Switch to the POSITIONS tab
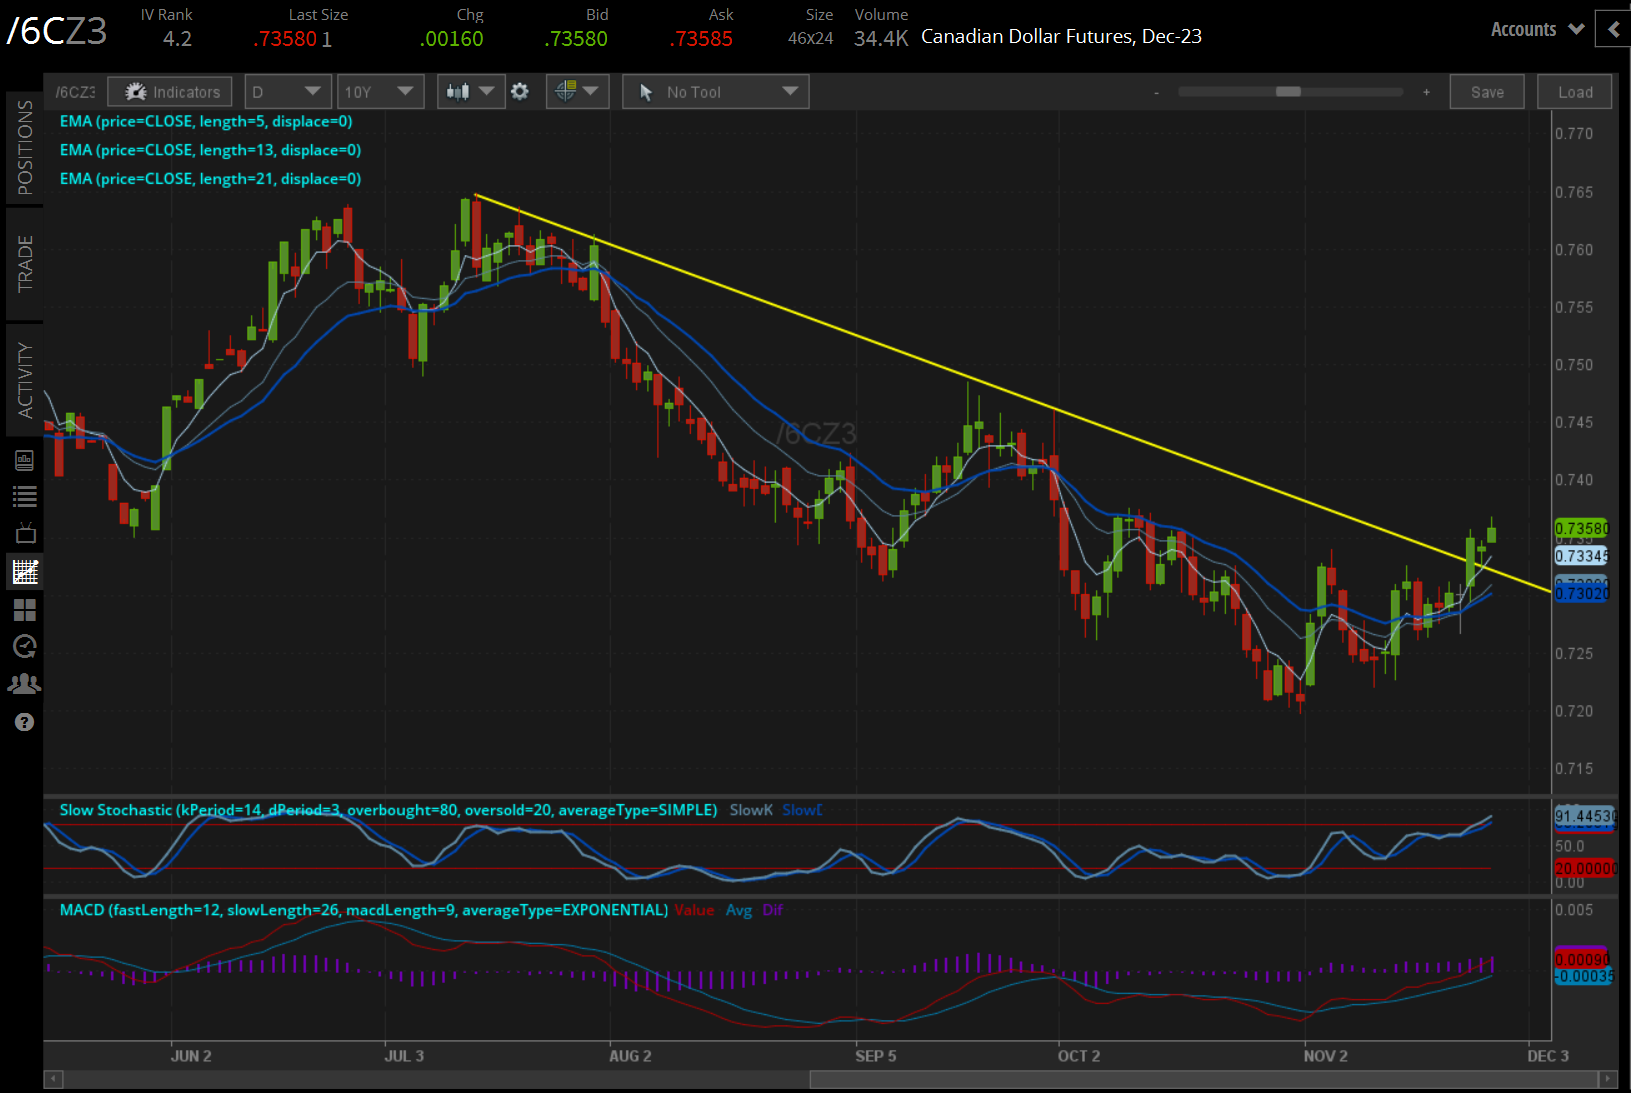 tap(24, 148)
